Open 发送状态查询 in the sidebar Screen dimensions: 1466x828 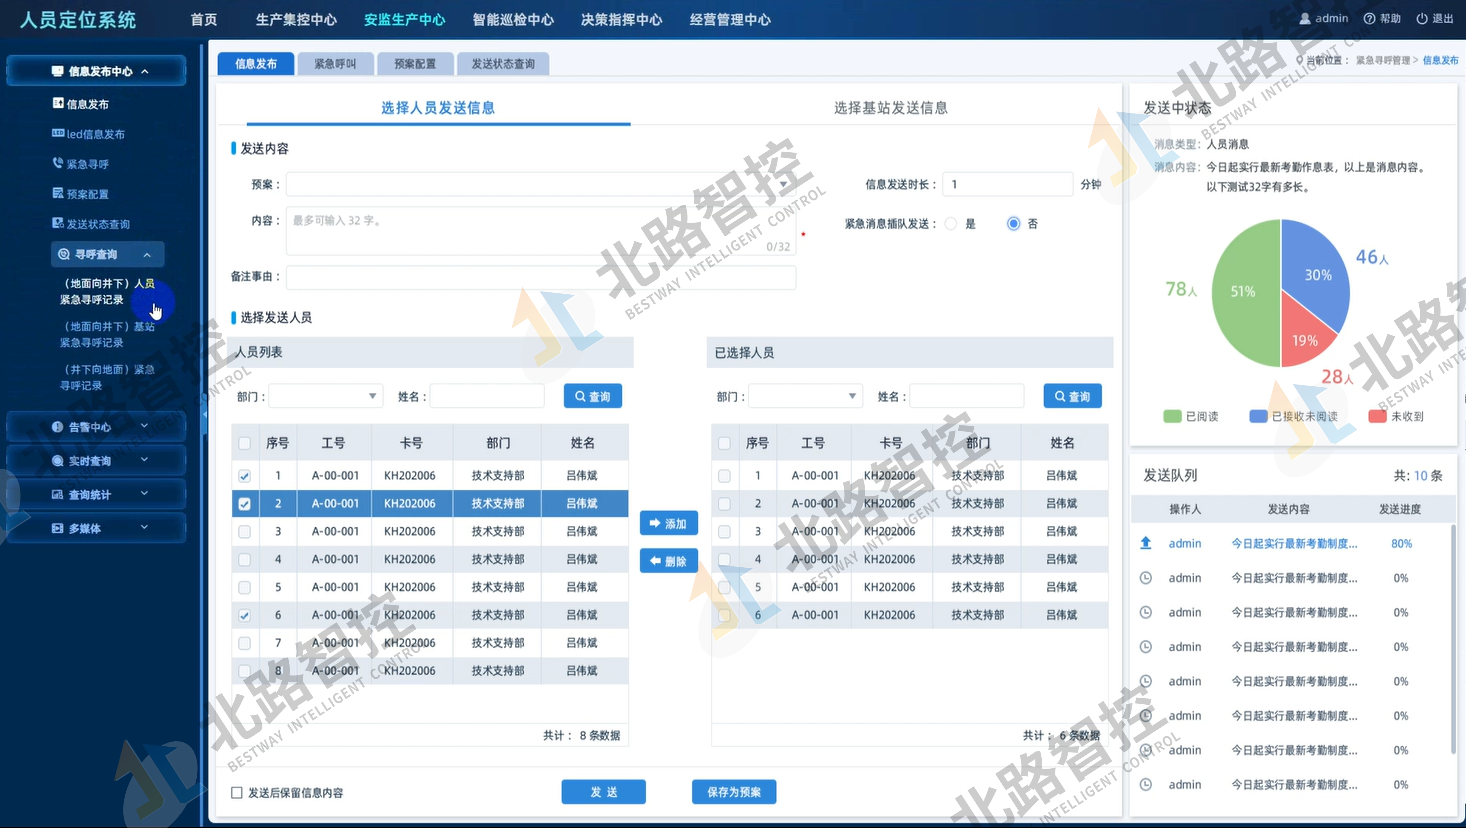pyautogui.click(x=97, y=224)
